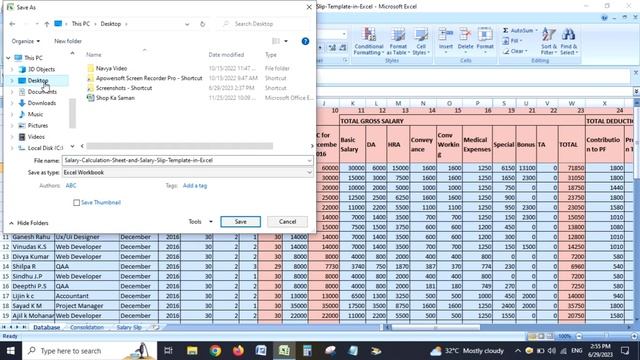
Task: Open the File name history dropdown
Action: point(309,160)
